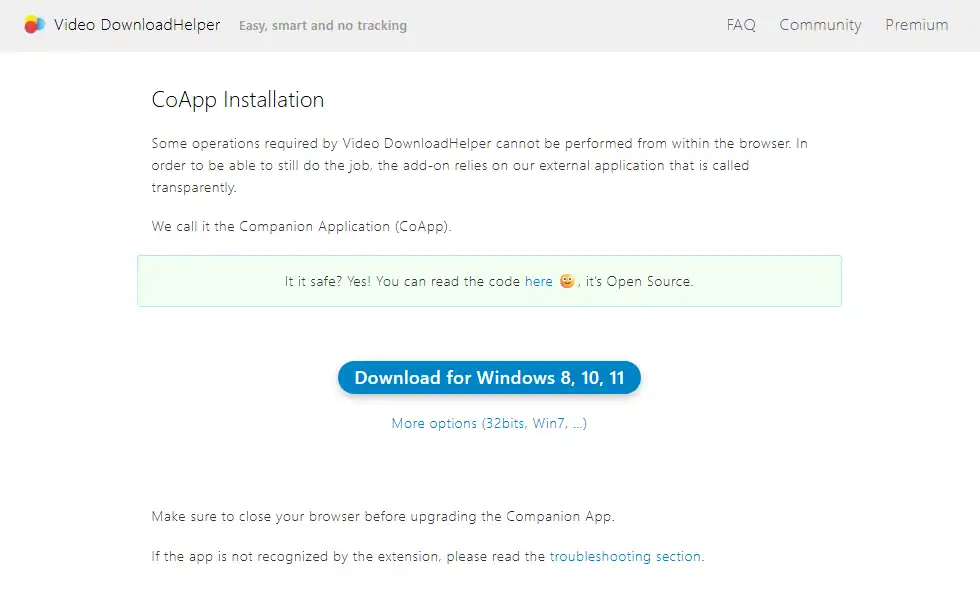Open the Video DownloadHelper home title
The height and width of the screenshot is (600, 980).
coord(137,25)
